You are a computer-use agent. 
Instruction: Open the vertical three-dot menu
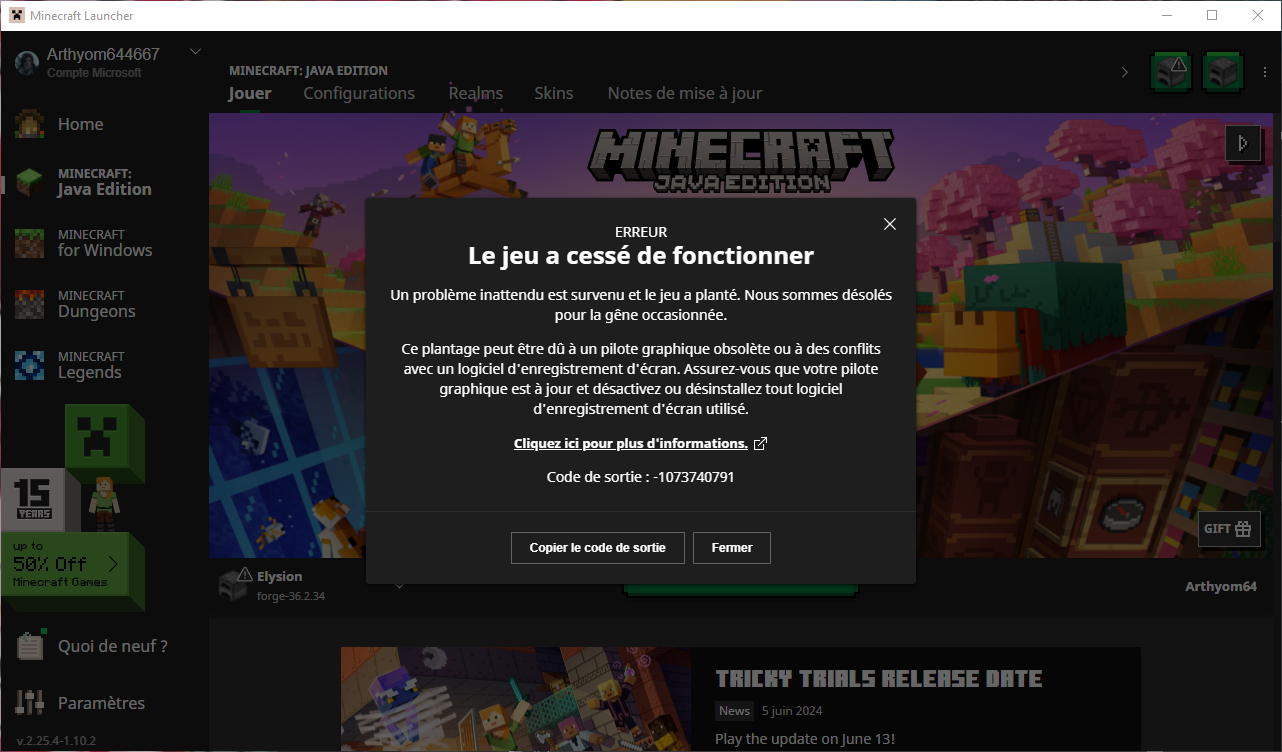[x=1267, y=72]
